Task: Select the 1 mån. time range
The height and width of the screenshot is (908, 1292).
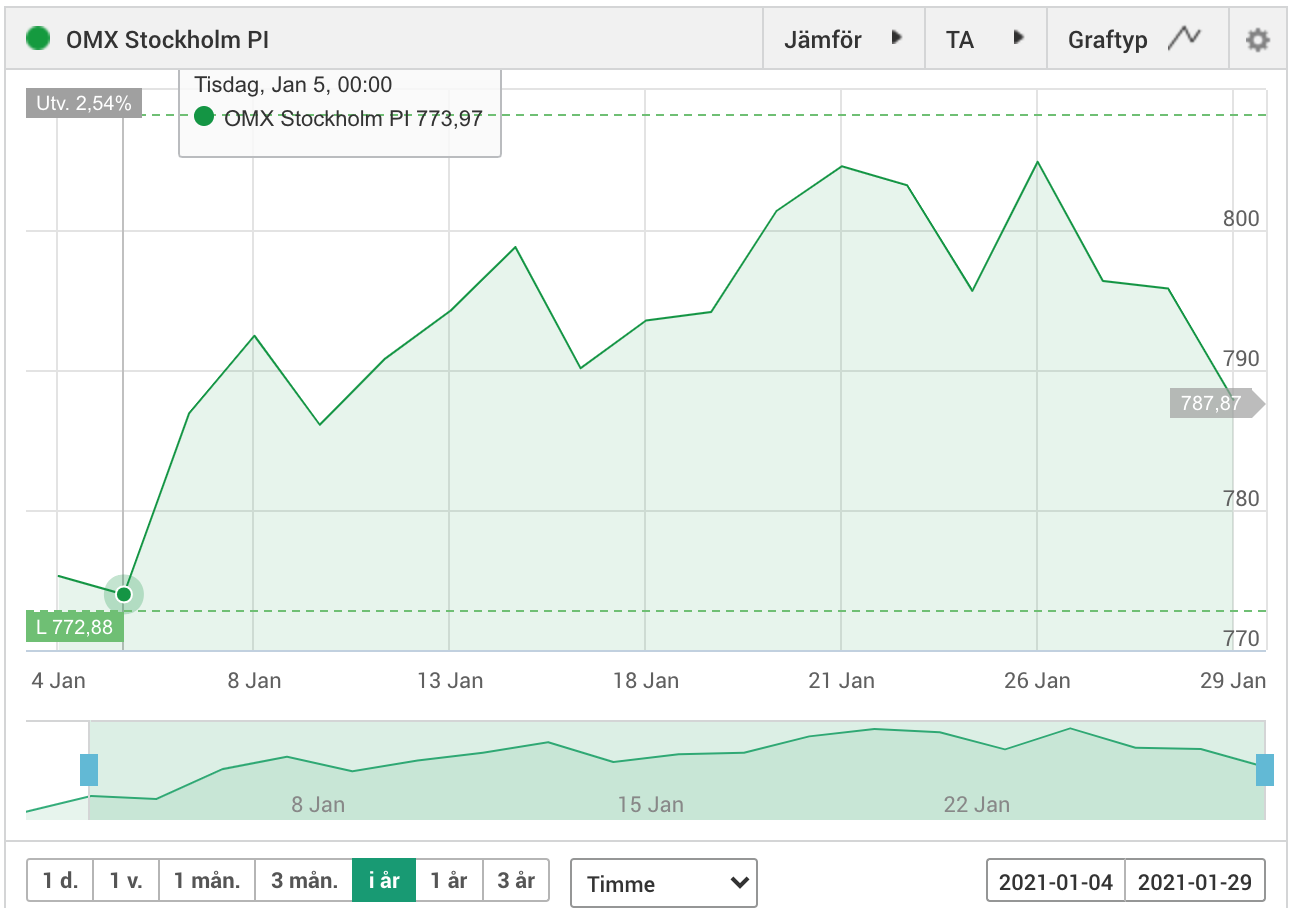Action: (x=207, y=881)
